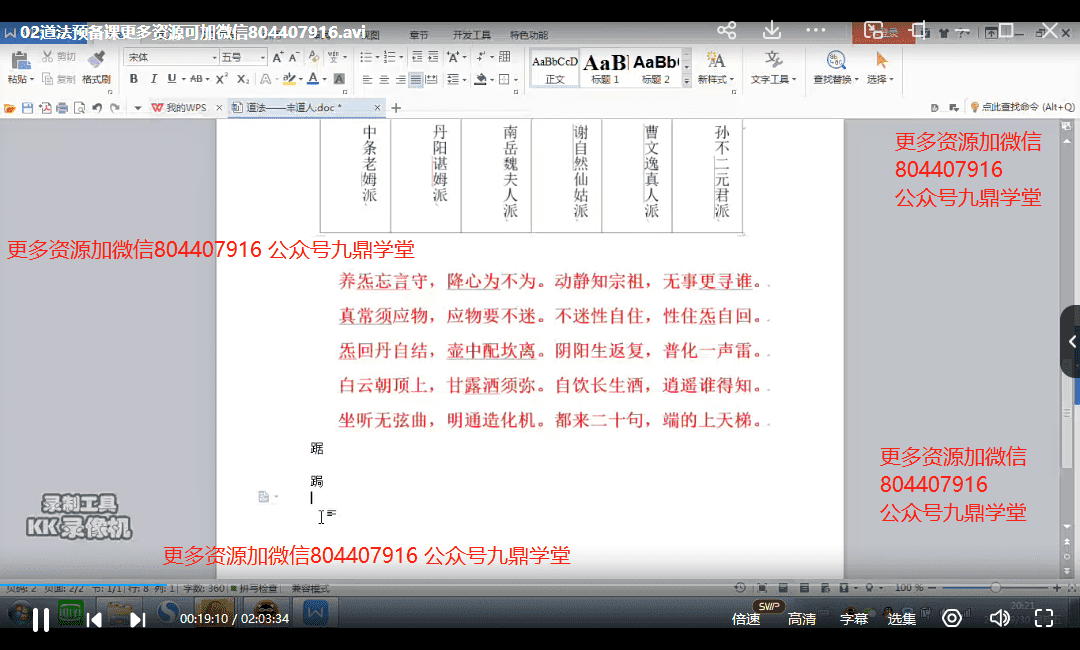Click the Format Painter brush icon
This screenshot has height=650, width=1080.
[96, 60]
